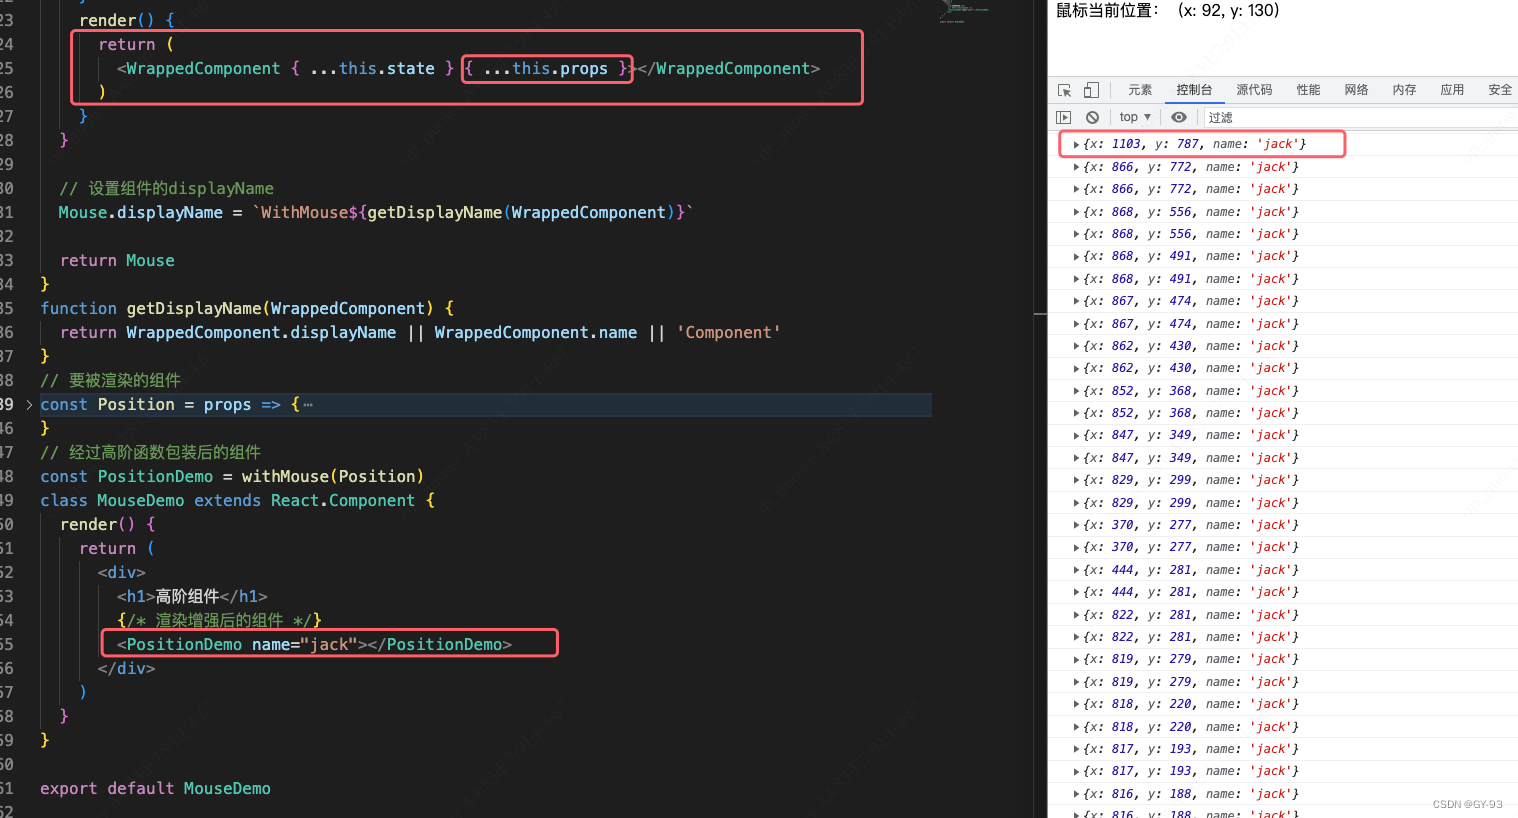Click the eye icon for live expressions
This screenshot has width=1518, height=818.
point(1179,117)
